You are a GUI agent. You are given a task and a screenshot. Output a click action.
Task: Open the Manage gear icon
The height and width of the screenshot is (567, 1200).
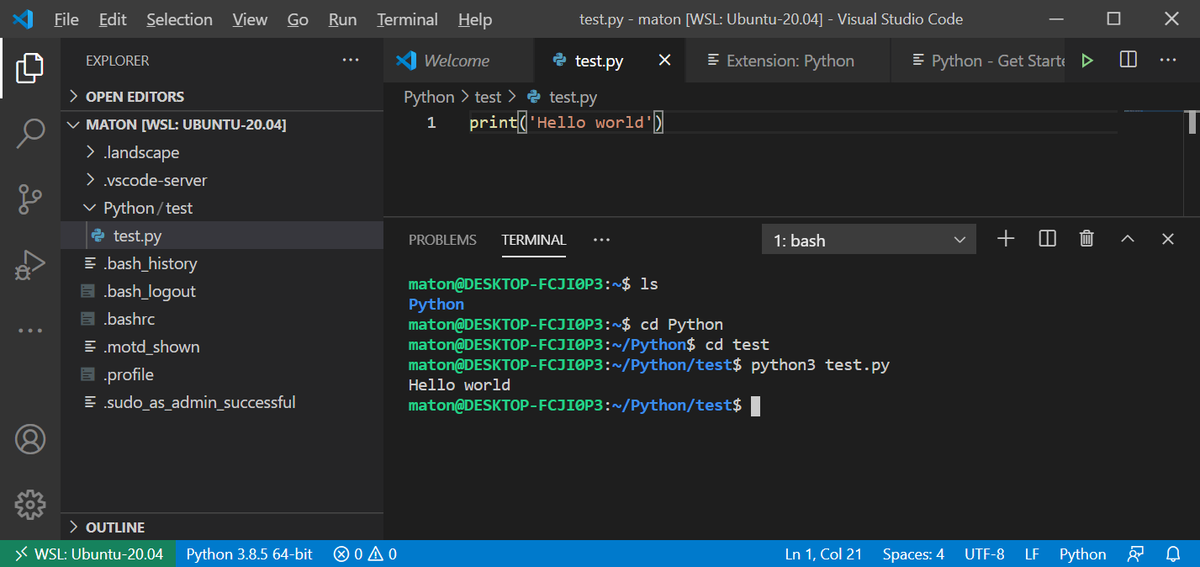pyautogui.click(x=30, y=505)
